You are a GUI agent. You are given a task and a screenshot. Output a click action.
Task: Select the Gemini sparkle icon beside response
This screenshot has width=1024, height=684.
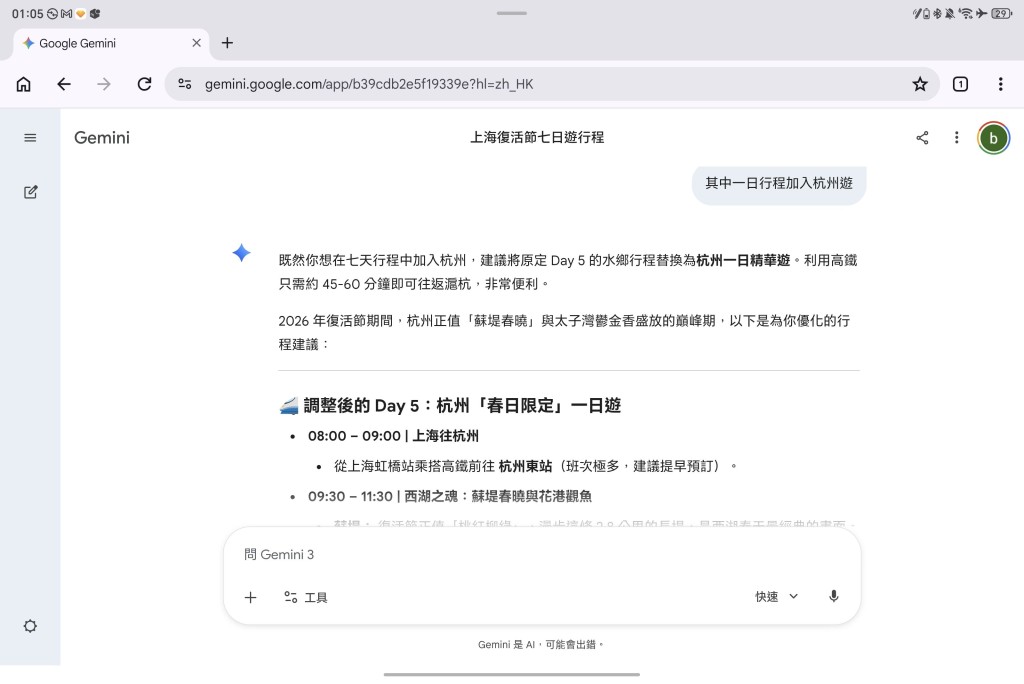point(241,254)
